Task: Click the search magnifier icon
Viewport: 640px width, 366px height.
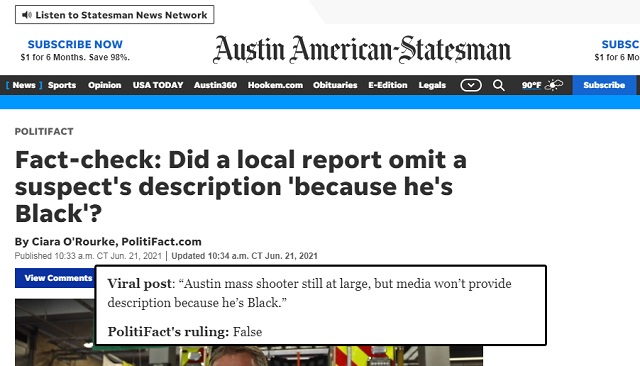Action: (498, 85)
